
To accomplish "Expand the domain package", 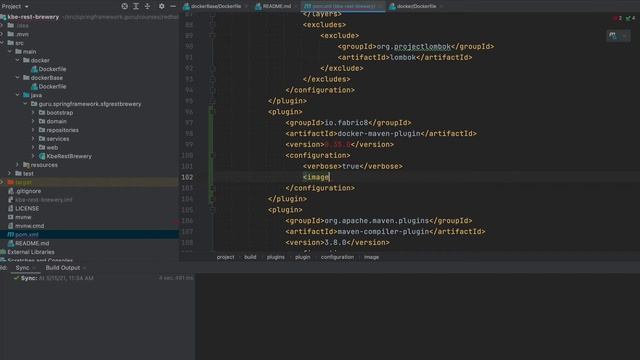I will [x=33, y=121].
